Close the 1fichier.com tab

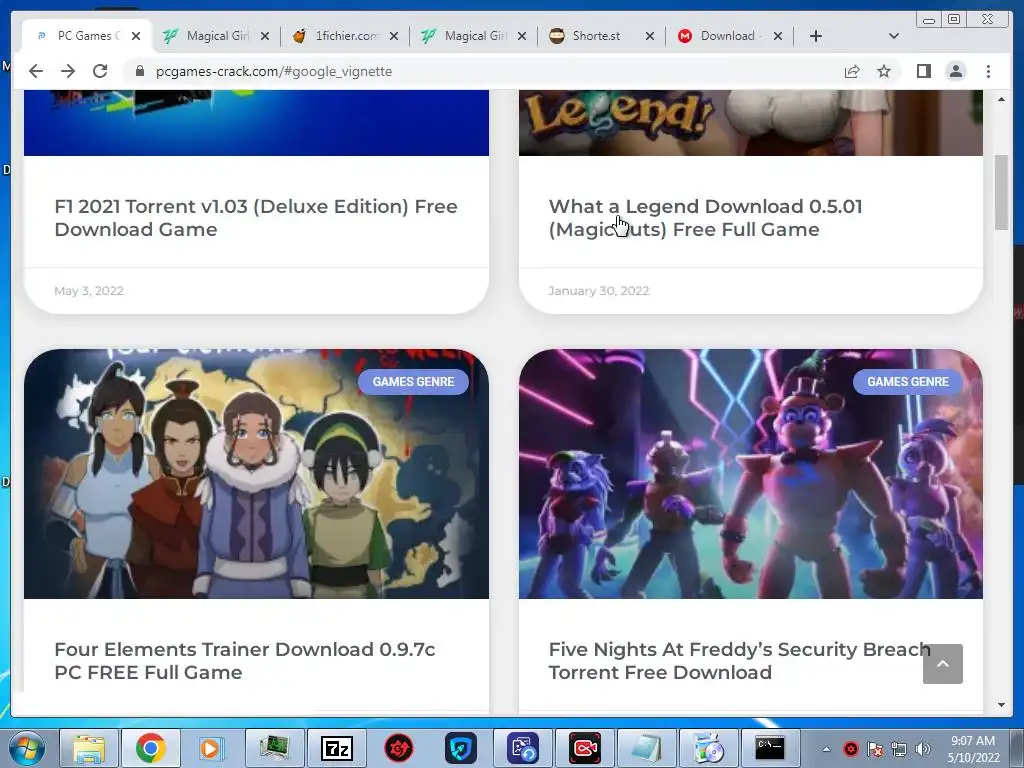click(394, 36)
